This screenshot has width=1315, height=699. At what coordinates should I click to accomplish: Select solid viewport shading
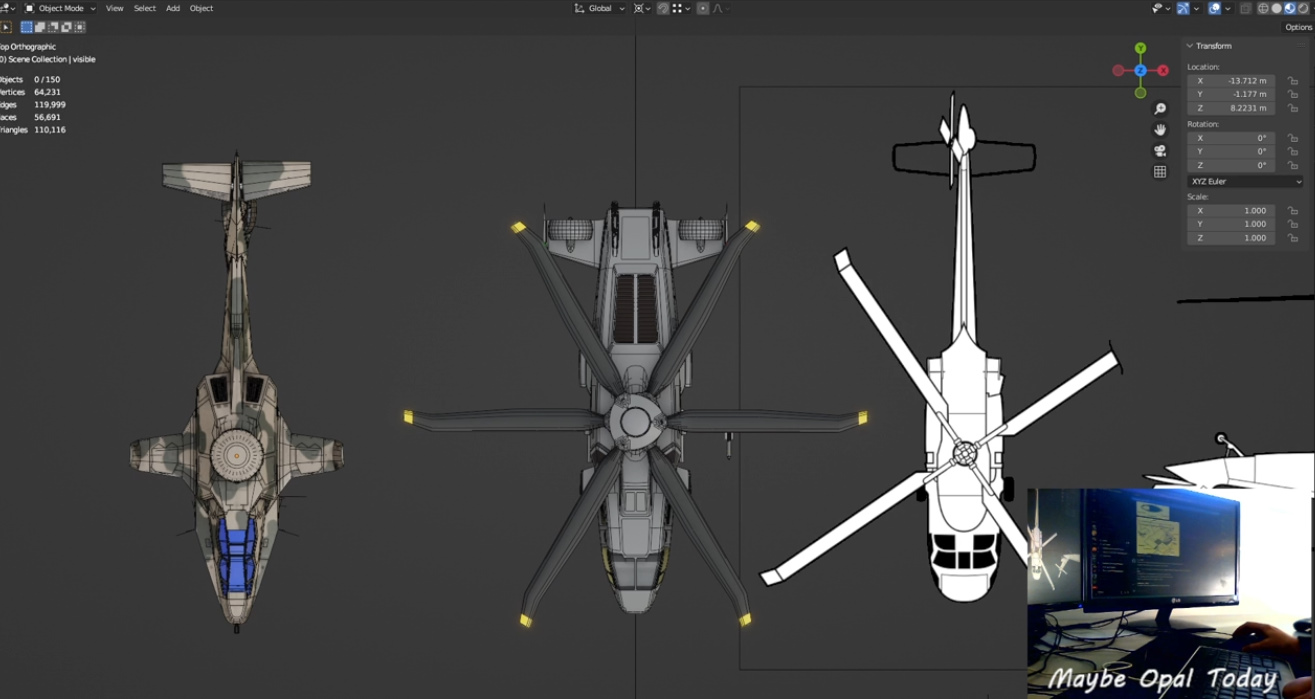(1276, 8)
